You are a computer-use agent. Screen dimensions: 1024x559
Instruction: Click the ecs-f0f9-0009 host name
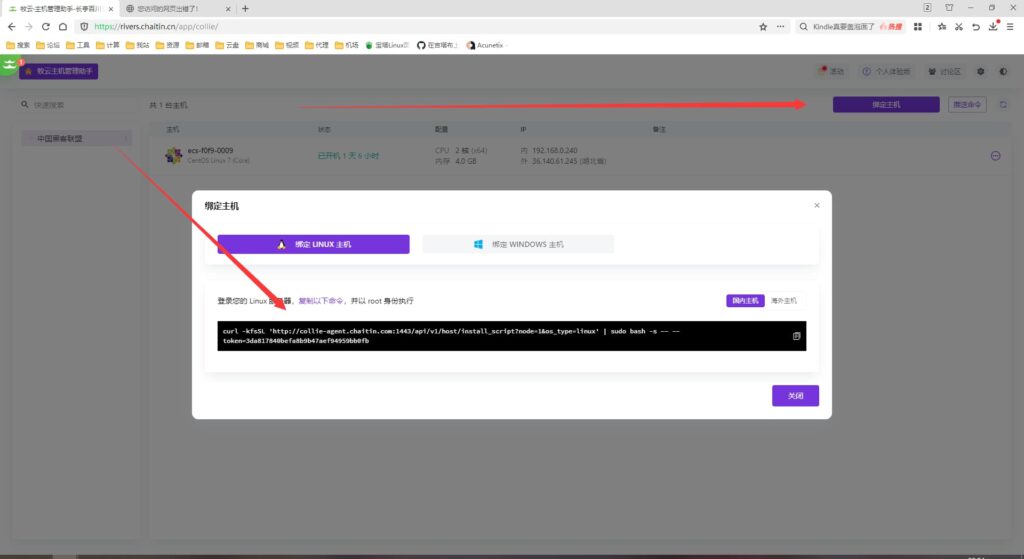point(210,150)
